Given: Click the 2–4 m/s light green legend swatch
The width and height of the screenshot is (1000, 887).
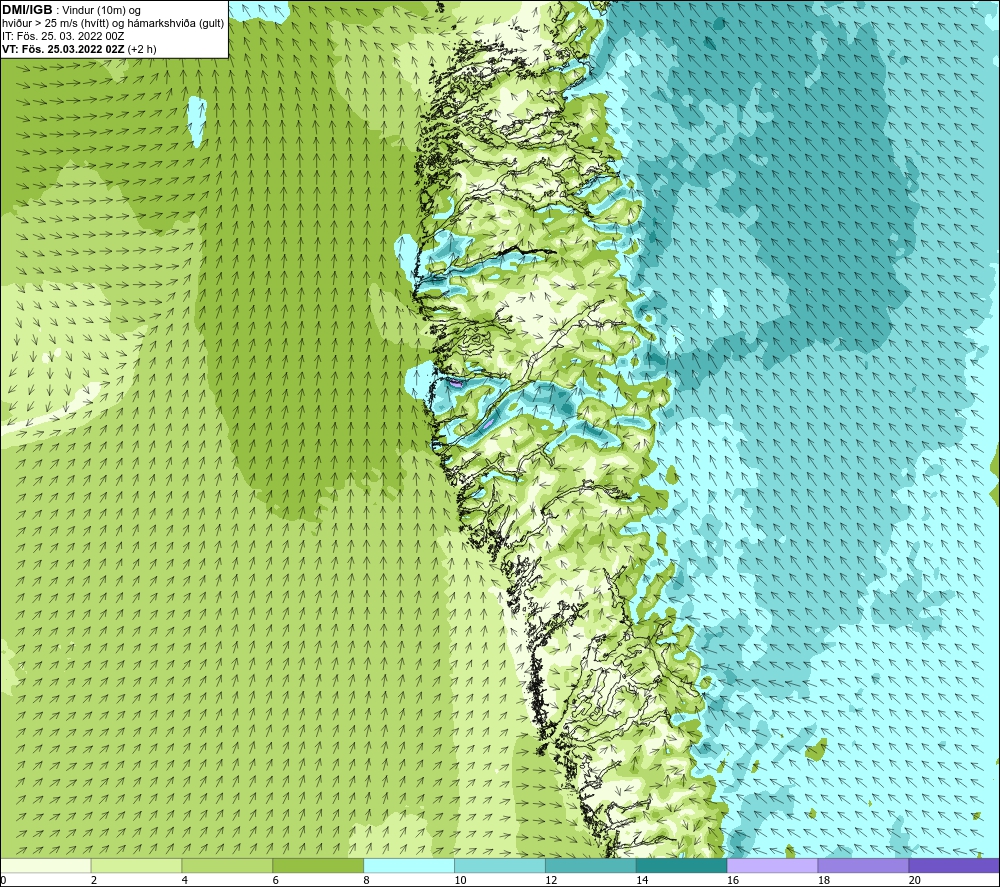Looking at the screenshot, I should click(x=136, y=865).
